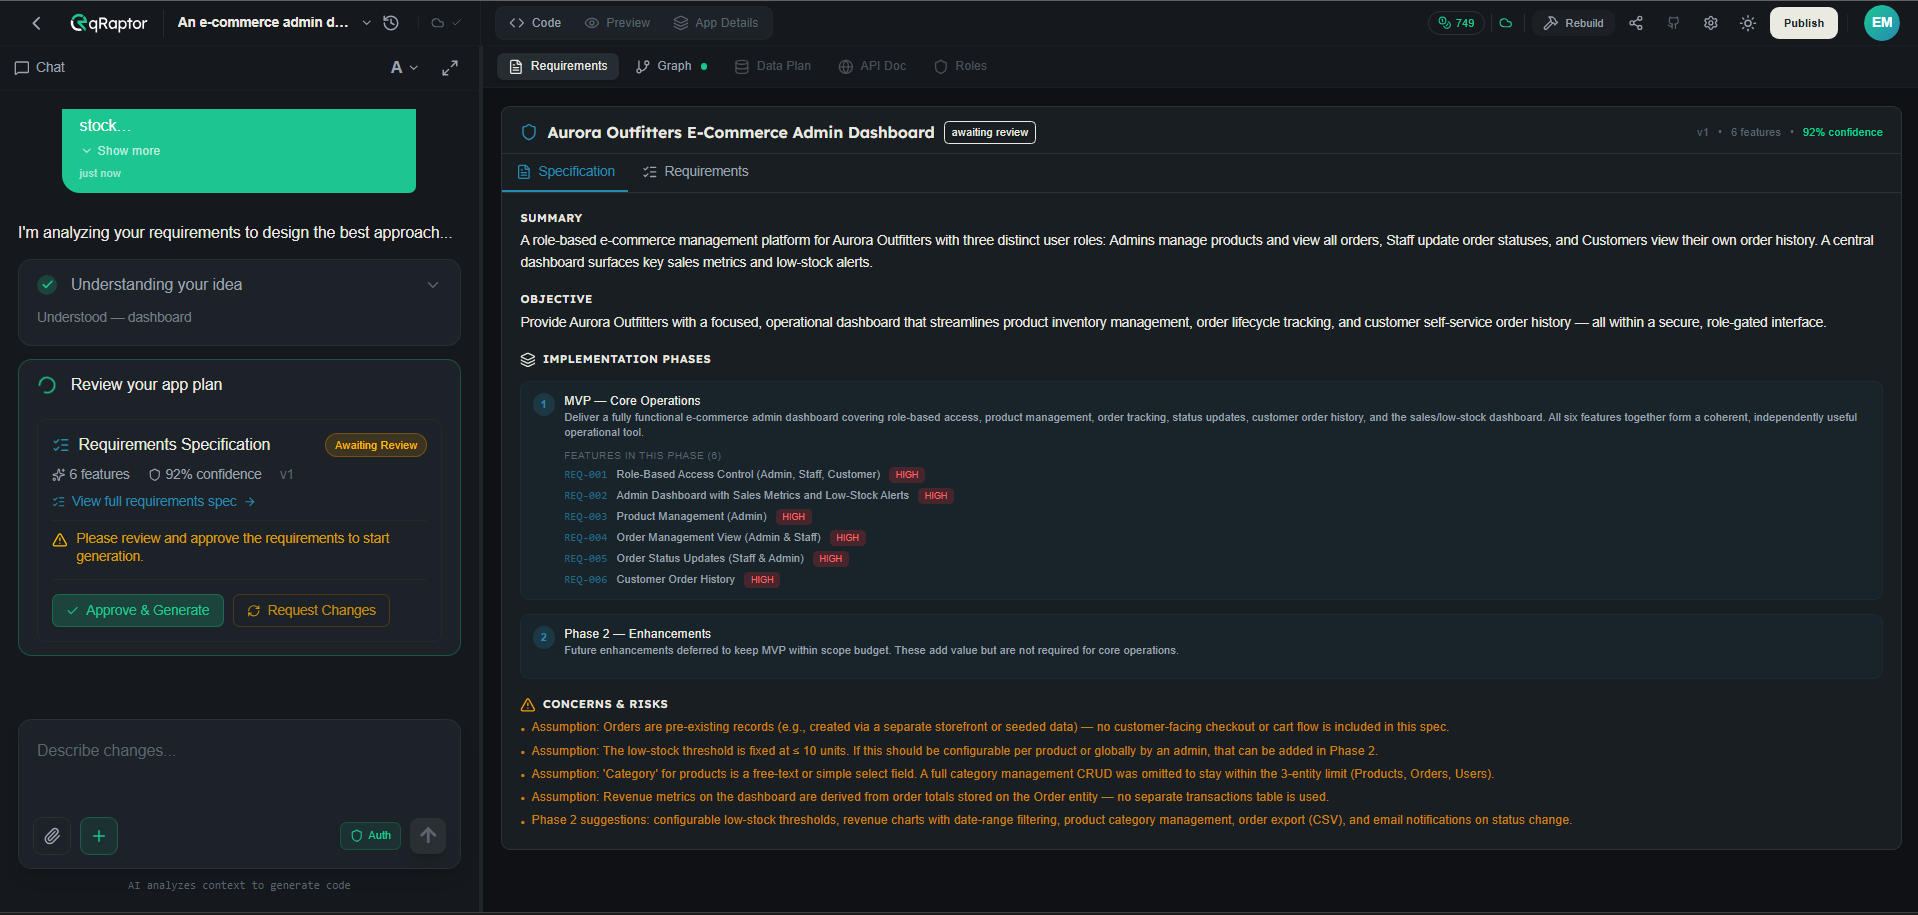Image resolution: width=1918 pixels, height=915 pixels.
Task: Expand the chat panel to fullscreen
Action: (450, 68)
